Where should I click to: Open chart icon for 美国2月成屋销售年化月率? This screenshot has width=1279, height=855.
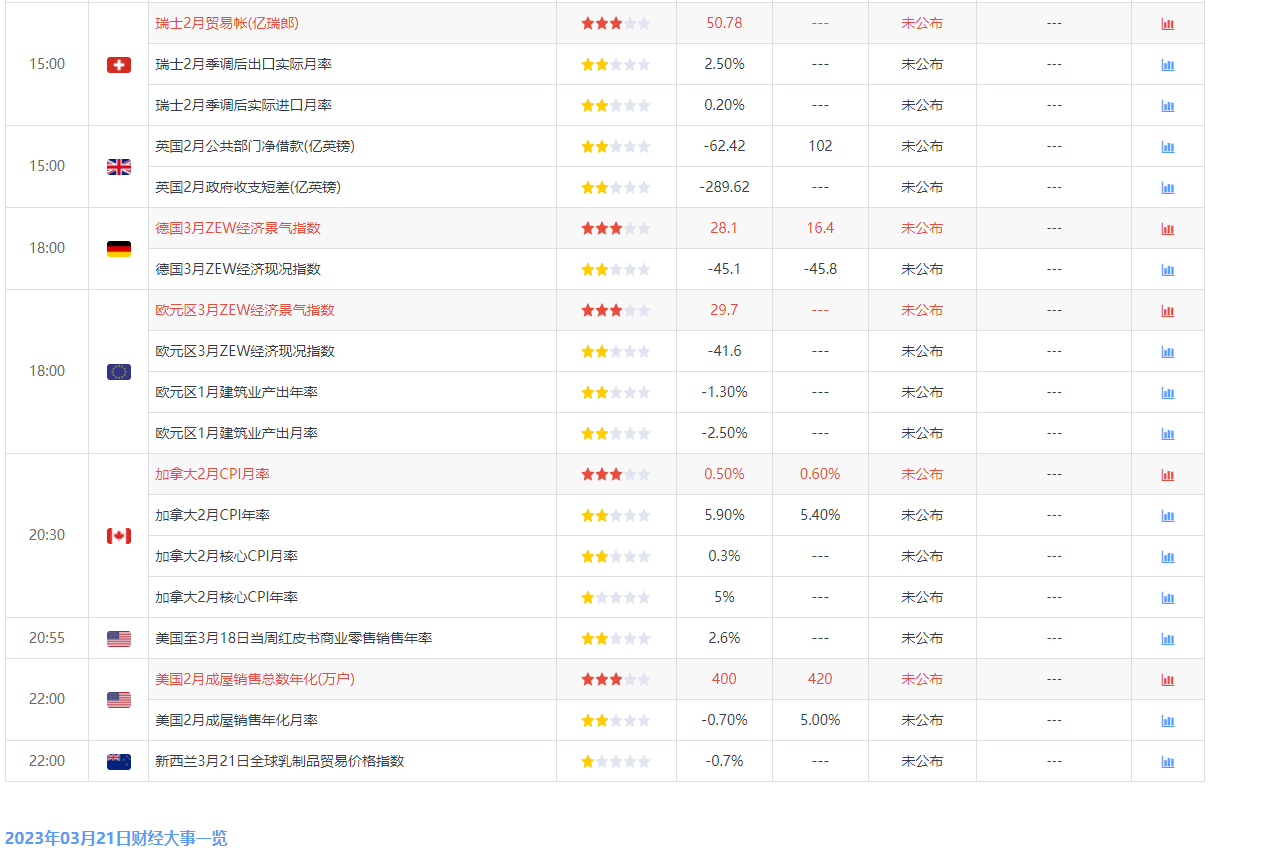click(x=1167, y=721)
